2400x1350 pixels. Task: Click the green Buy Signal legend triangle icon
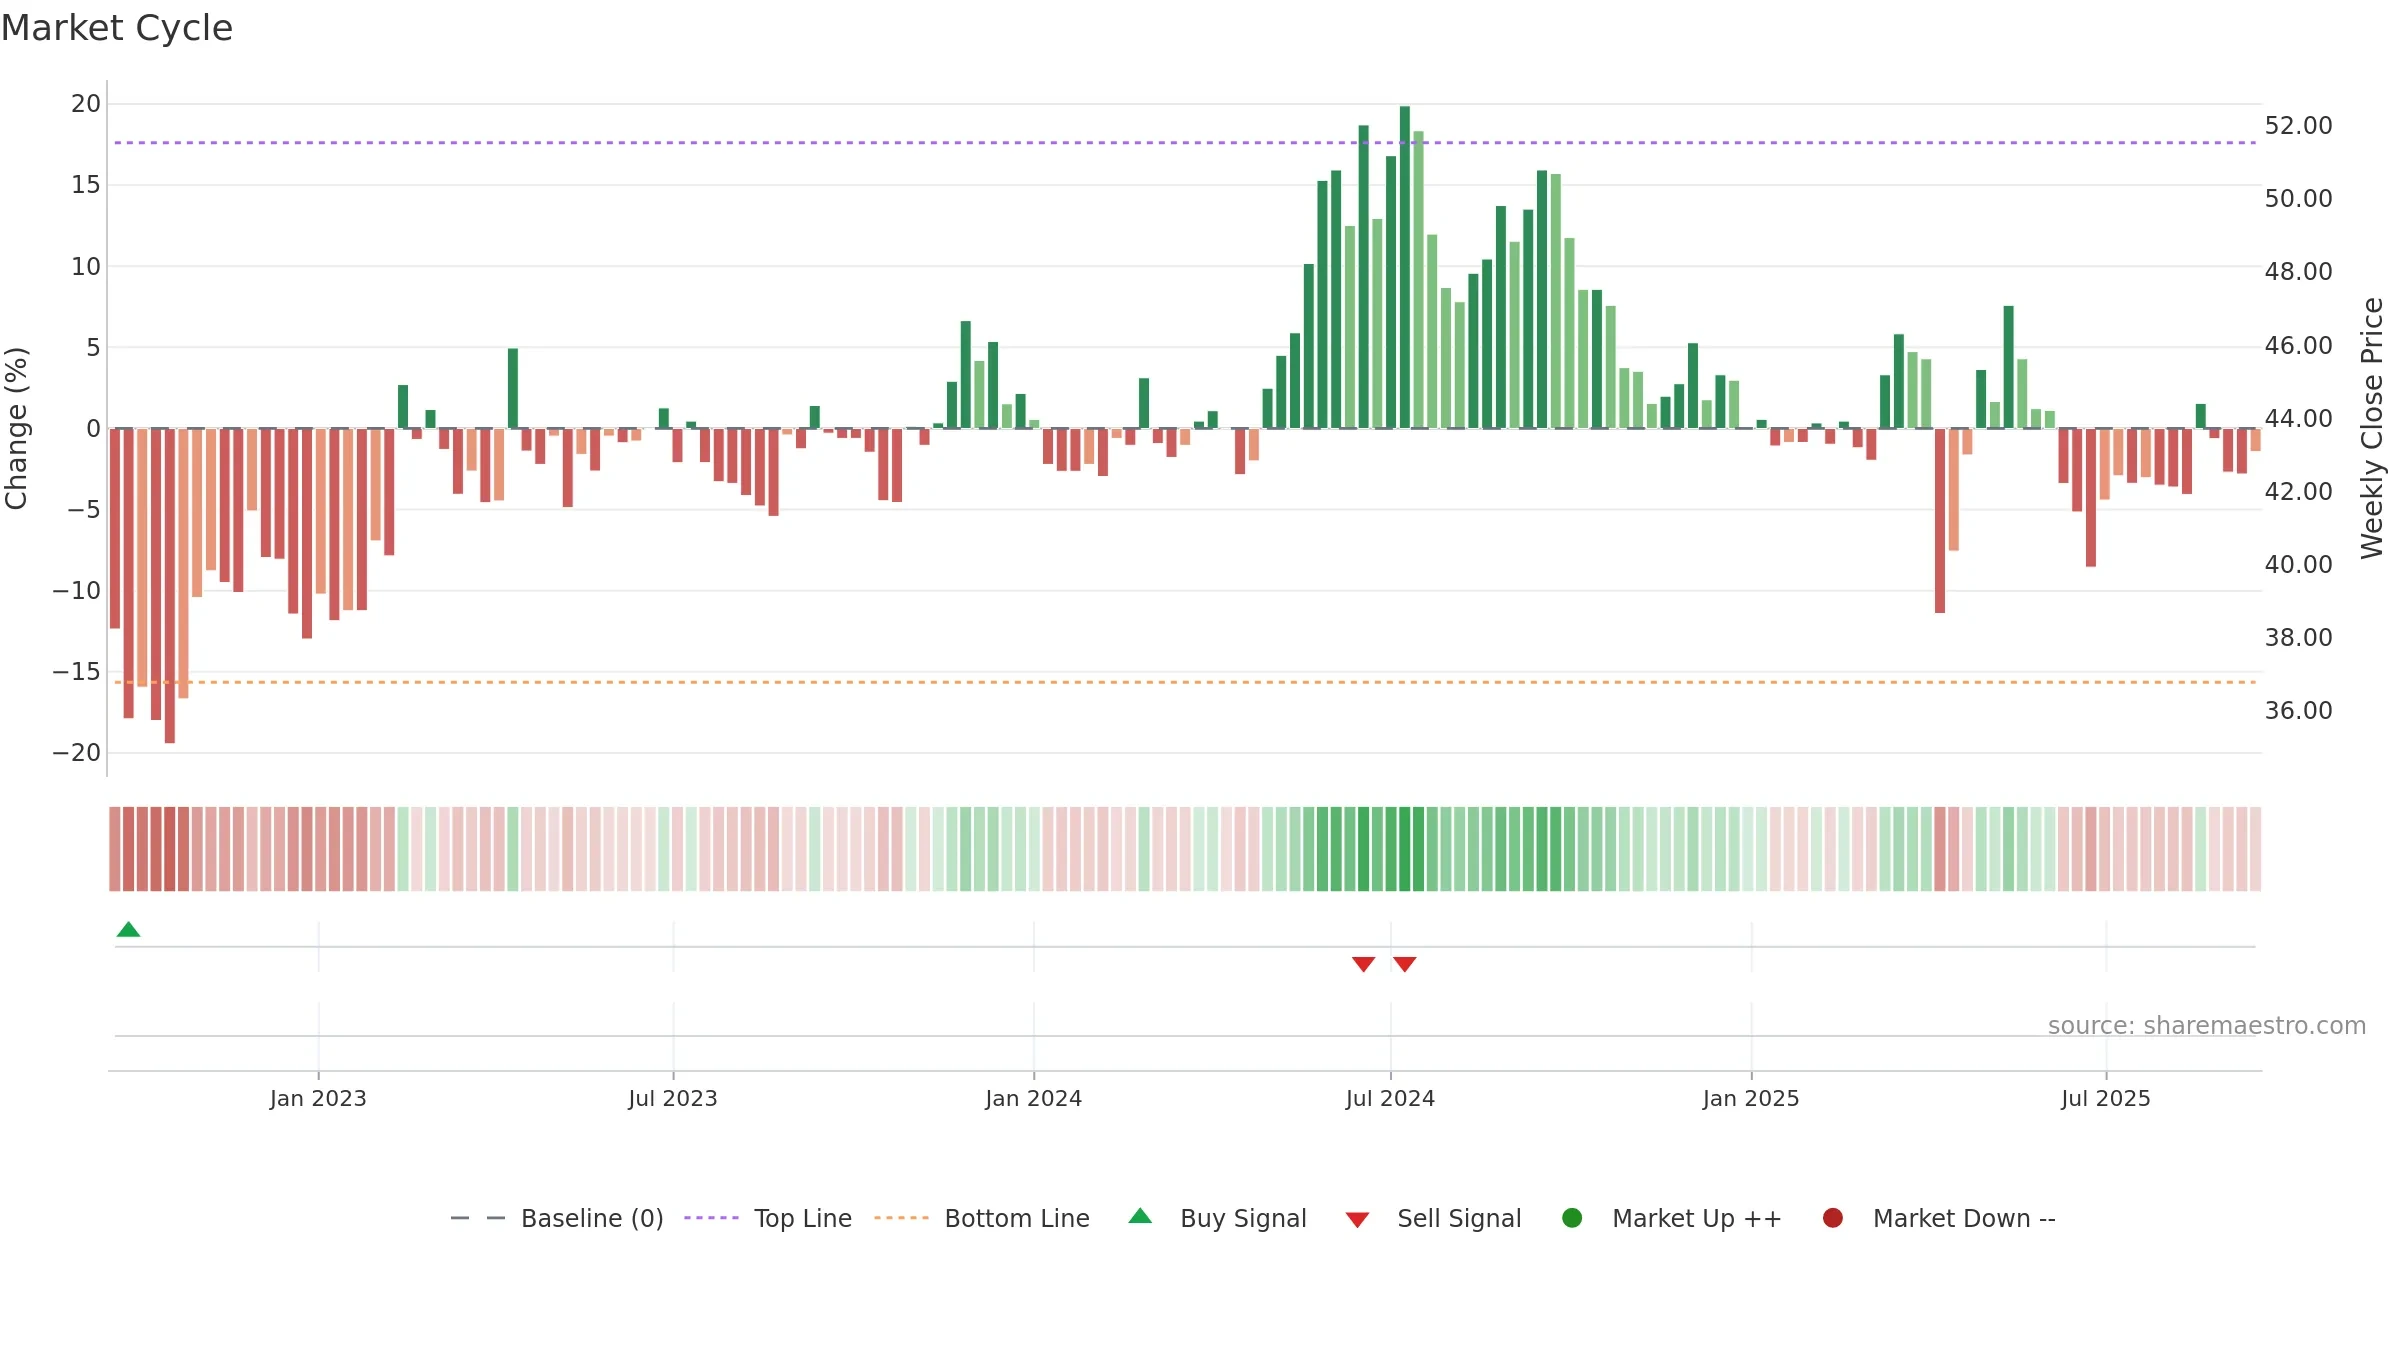(1140, 1216)
